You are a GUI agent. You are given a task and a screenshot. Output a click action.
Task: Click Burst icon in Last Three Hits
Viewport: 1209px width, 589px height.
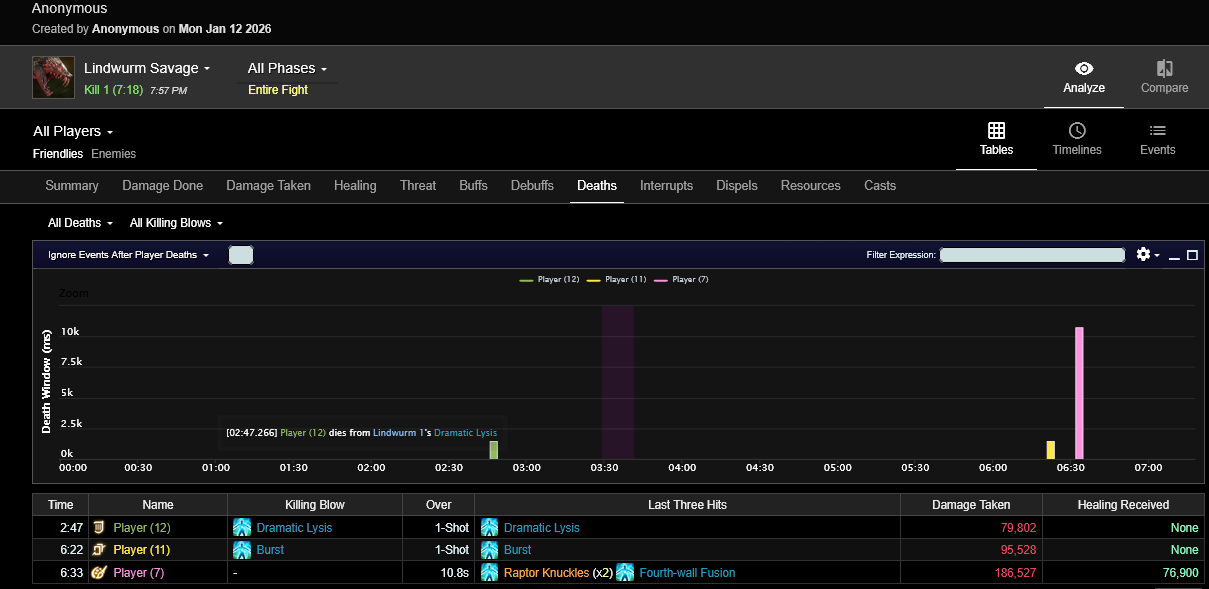[489, 550]
